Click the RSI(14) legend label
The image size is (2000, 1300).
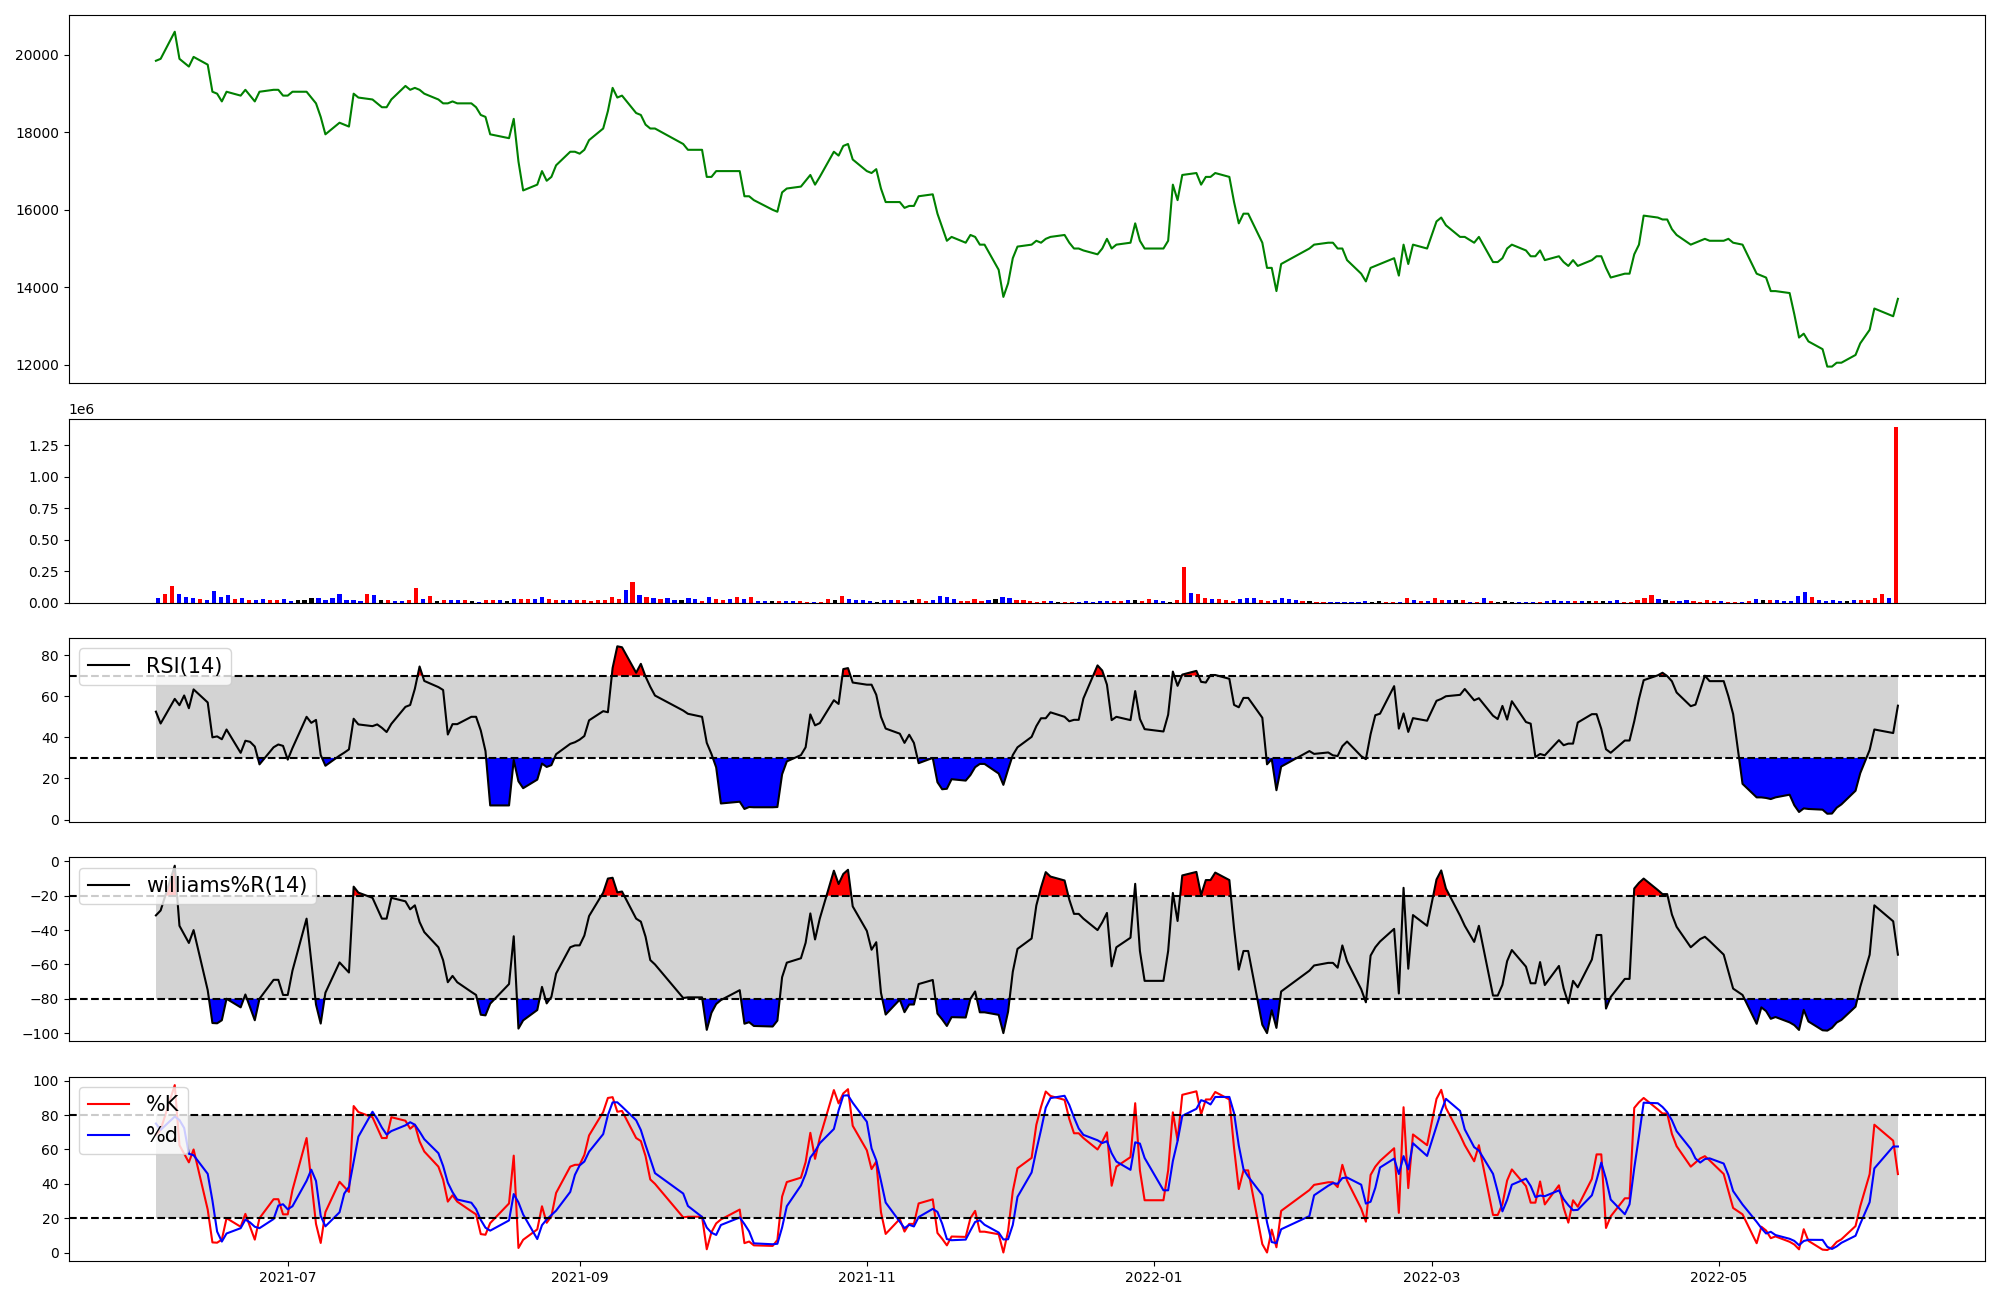(184, 666)
